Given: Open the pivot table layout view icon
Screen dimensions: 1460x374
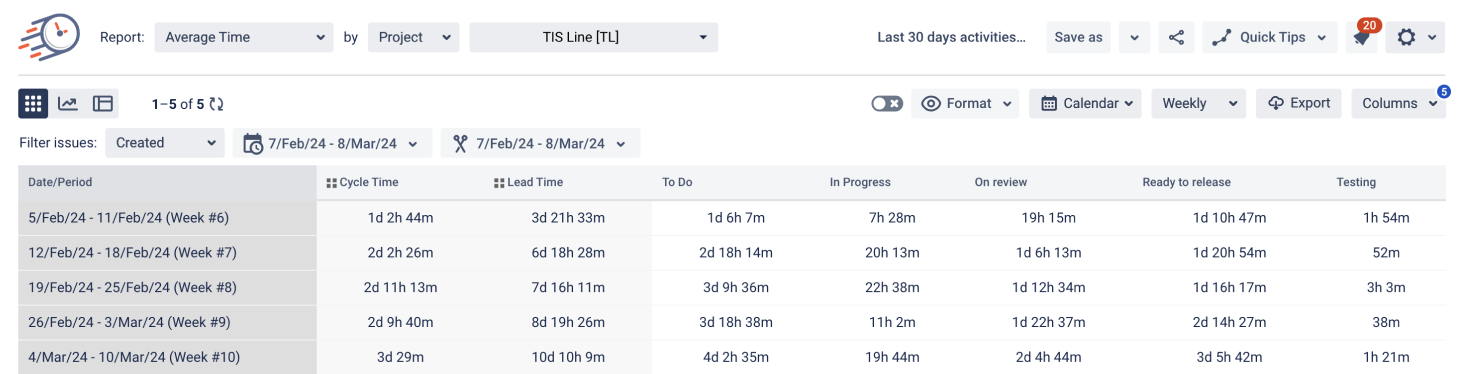Looking at the screenshot, I should pyautogui.click(x=103, y=103).
